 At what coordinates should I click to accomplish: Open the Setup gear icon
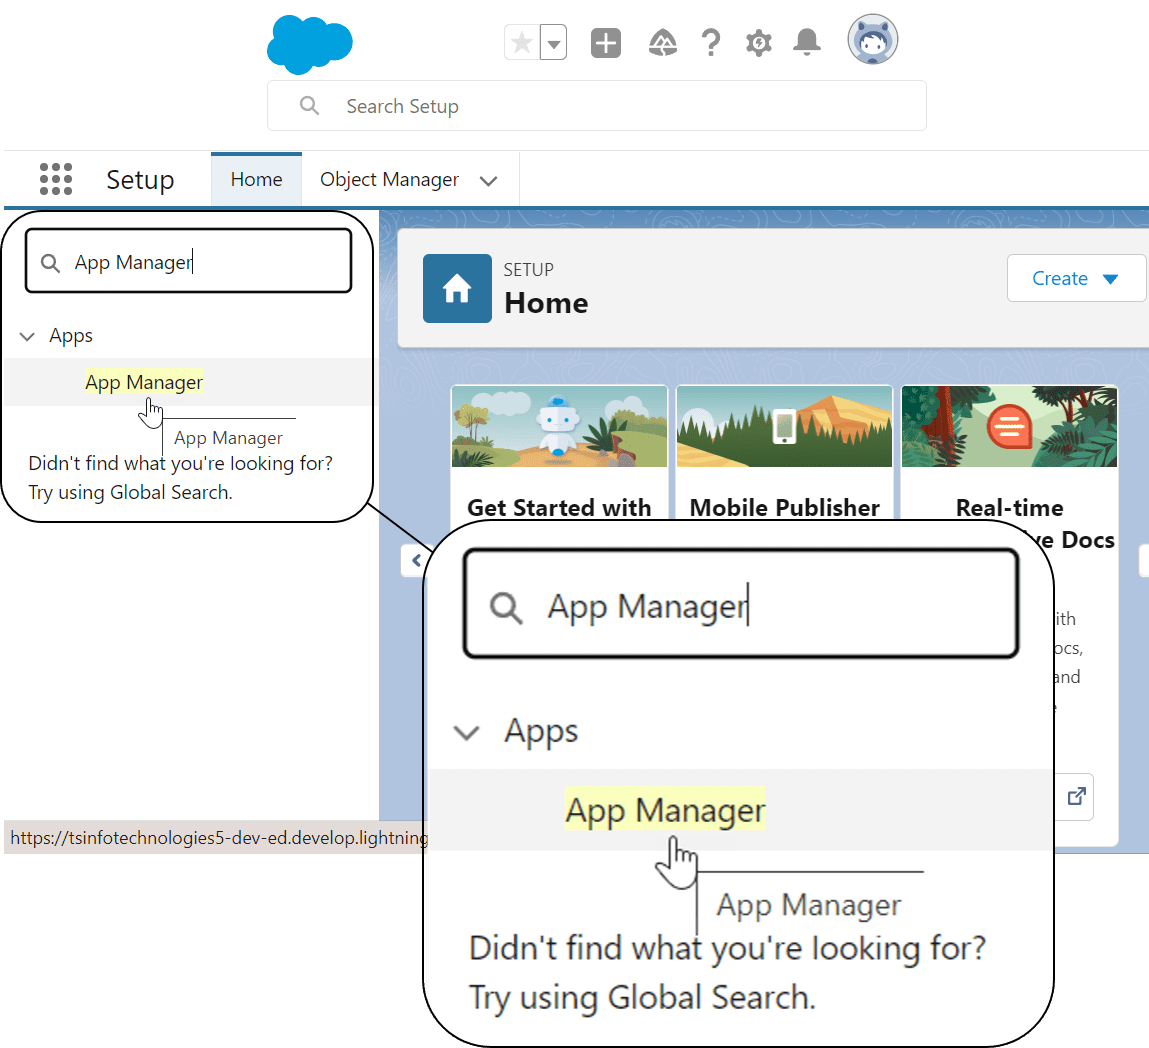pos(758,42)
